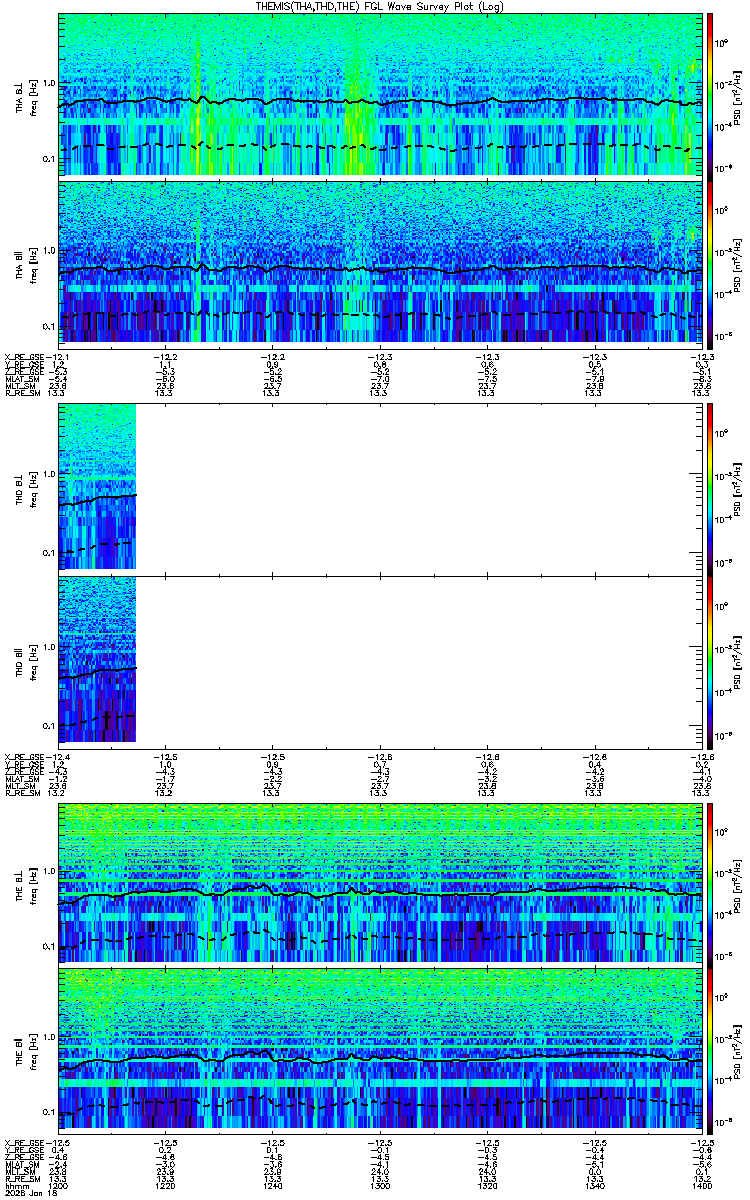Click MLT_SM label under the THD BII panel
Screen dimensions: 750x1200
click(x=21, y=785)
